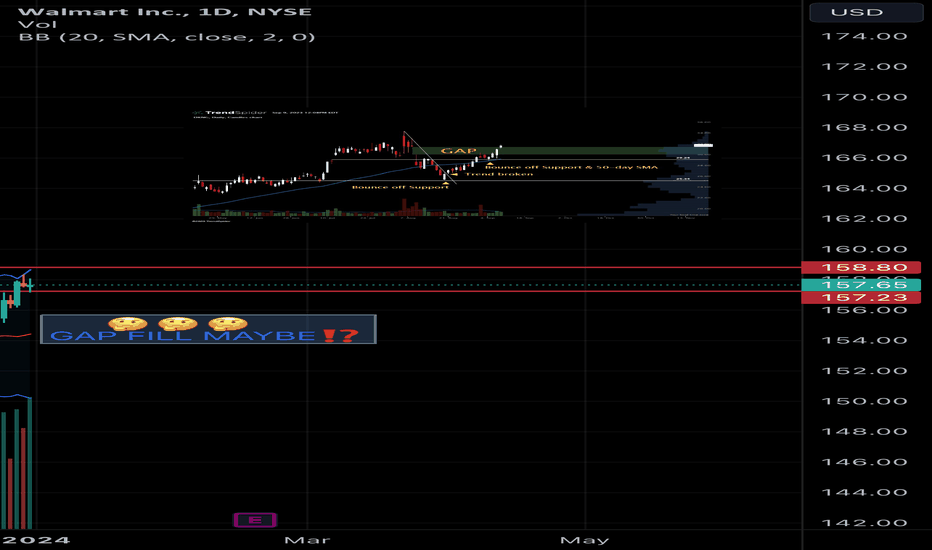The width and height of the screenshot is (932, 550).
Task: Select the GAP FILL MAYBE text box
Action: 208,329
